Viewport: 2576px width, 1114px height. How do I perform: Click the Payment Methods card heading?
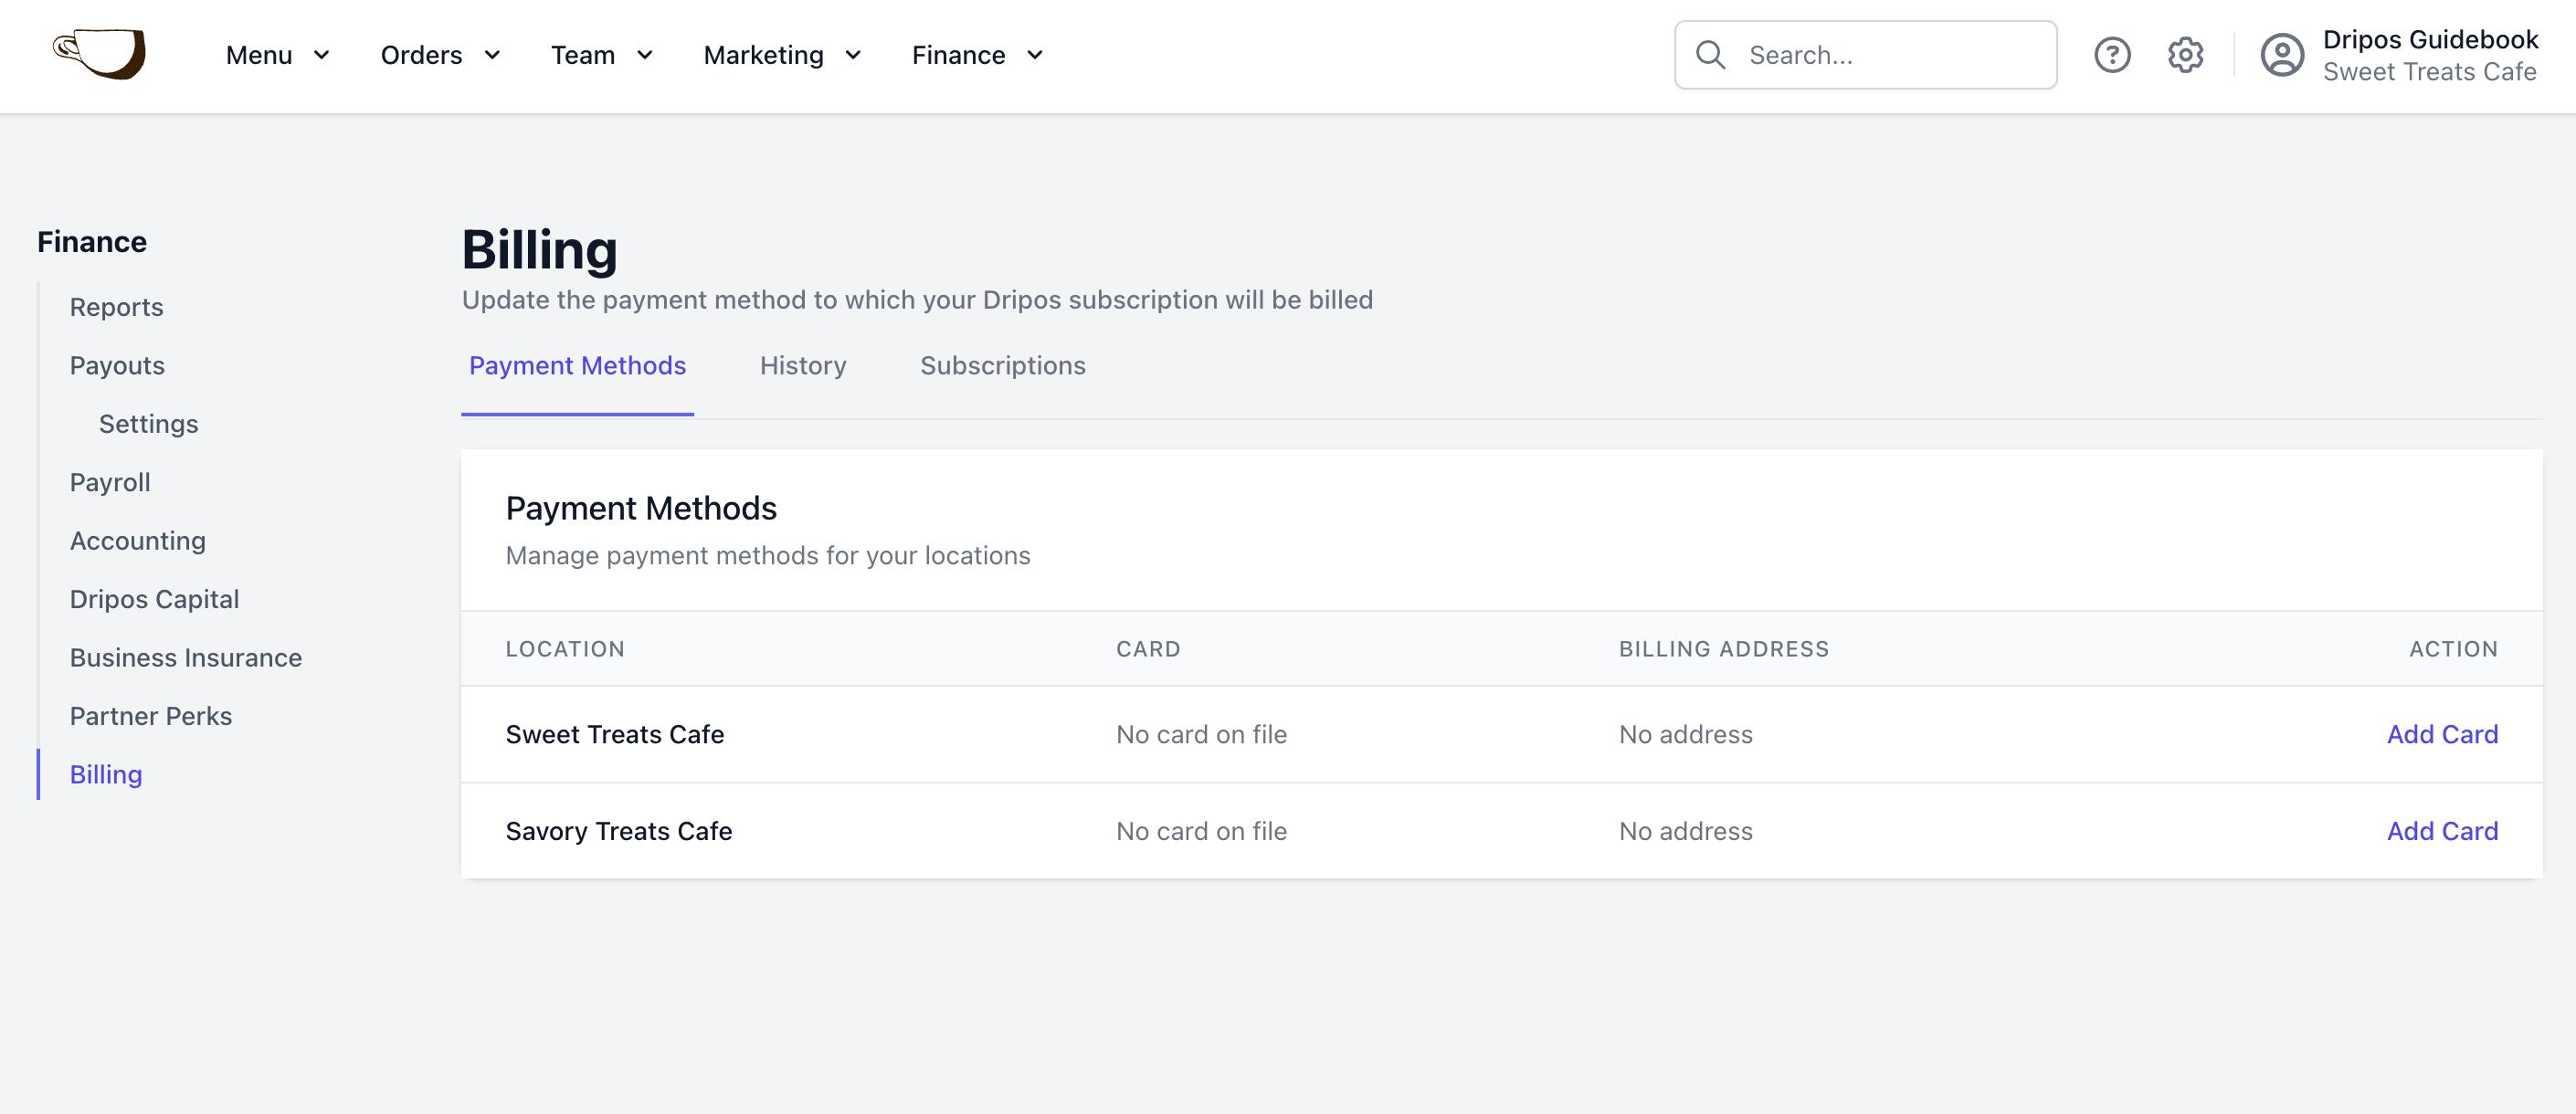tap(641, 508)
